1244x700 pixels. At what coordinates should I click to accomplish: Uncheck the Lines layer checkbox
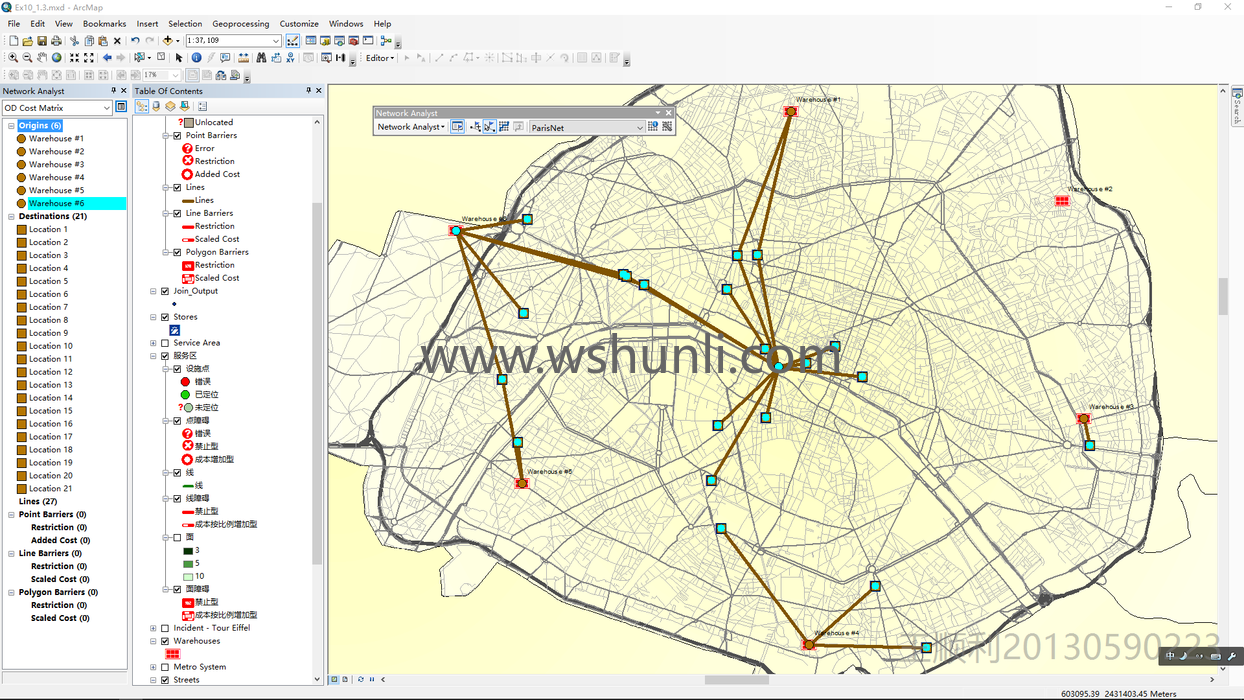(x=178, y=187)
